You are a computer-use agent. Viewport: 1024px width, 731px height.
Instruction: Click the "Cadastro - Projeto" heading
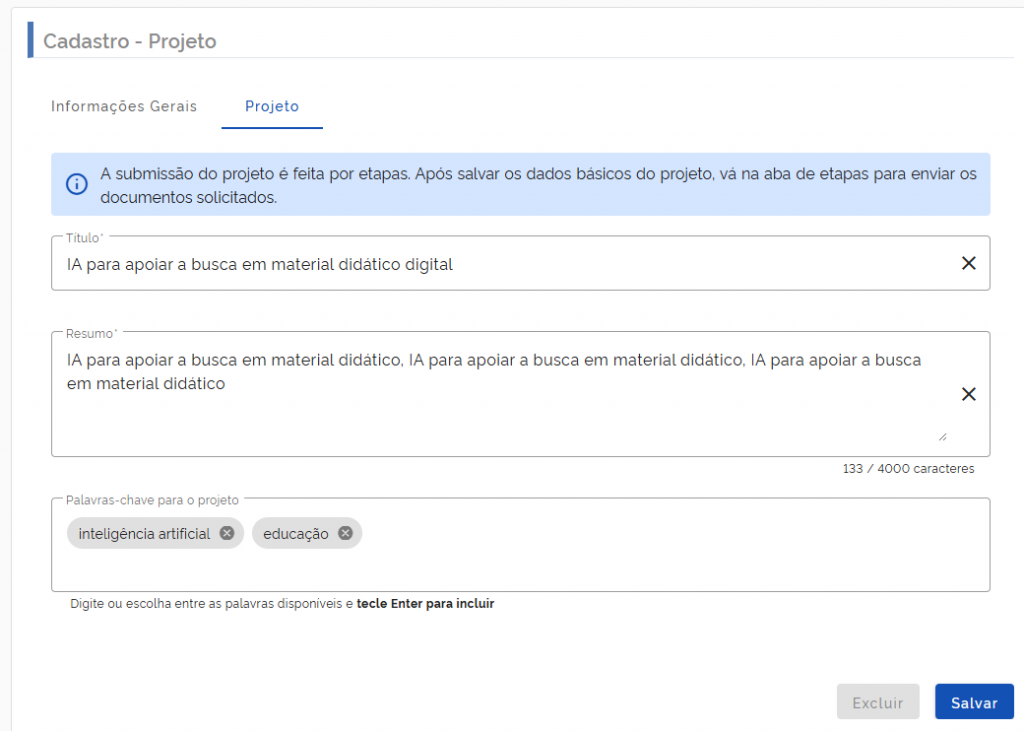(130, 41)
